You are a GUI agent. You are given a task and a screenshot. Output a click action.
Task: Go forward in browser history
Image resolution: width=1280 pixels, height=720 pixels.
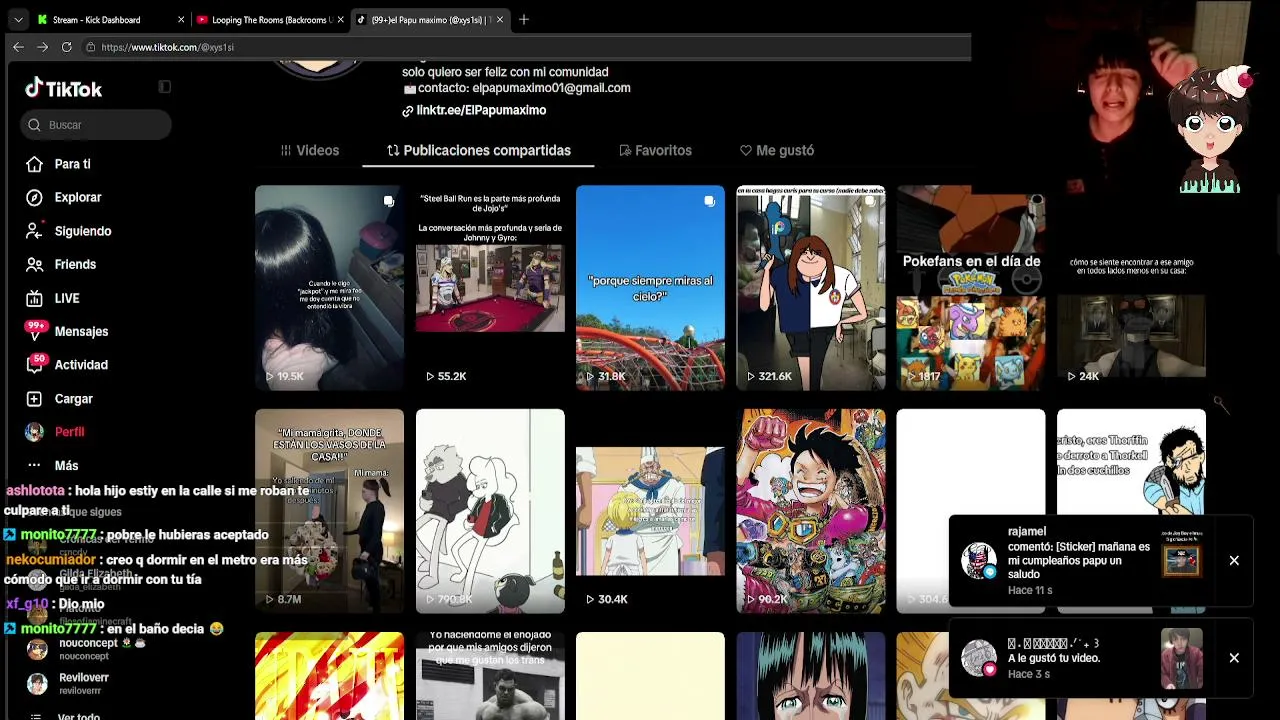pyautogui.click(x=42, y=47)
